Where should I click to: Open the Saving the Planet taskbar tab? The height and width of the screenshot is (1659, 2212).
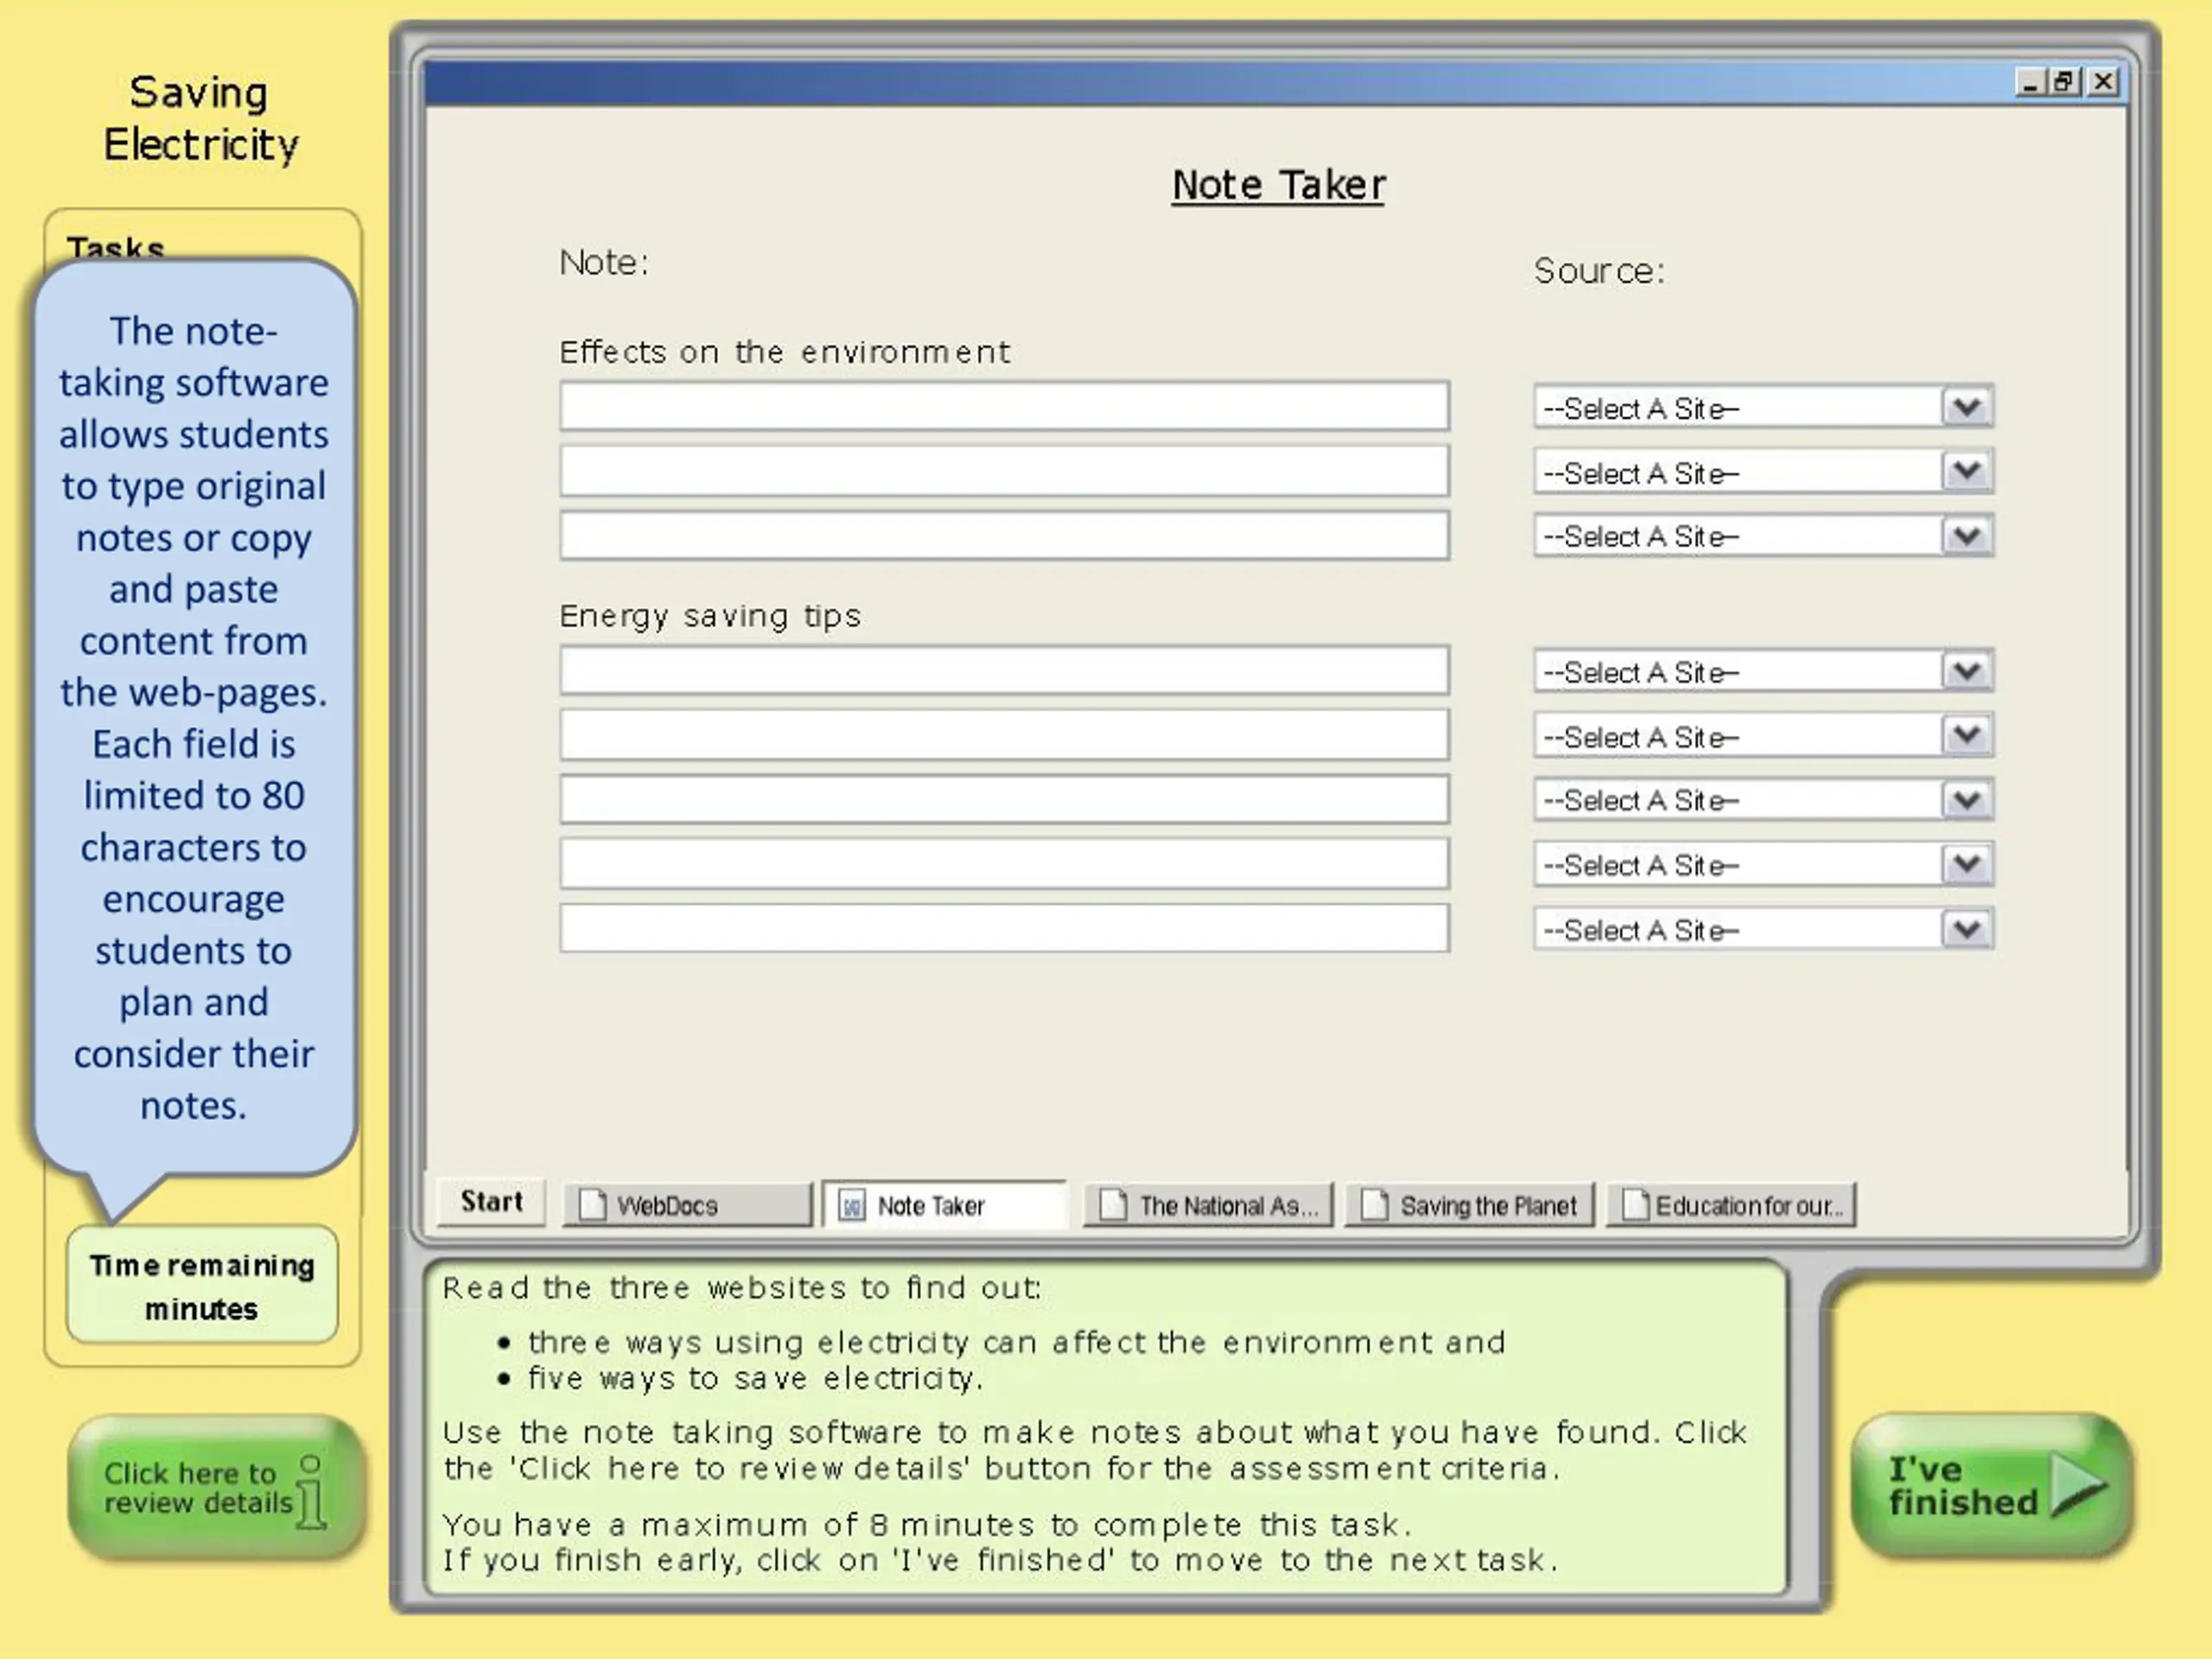click(1470, 1205)
